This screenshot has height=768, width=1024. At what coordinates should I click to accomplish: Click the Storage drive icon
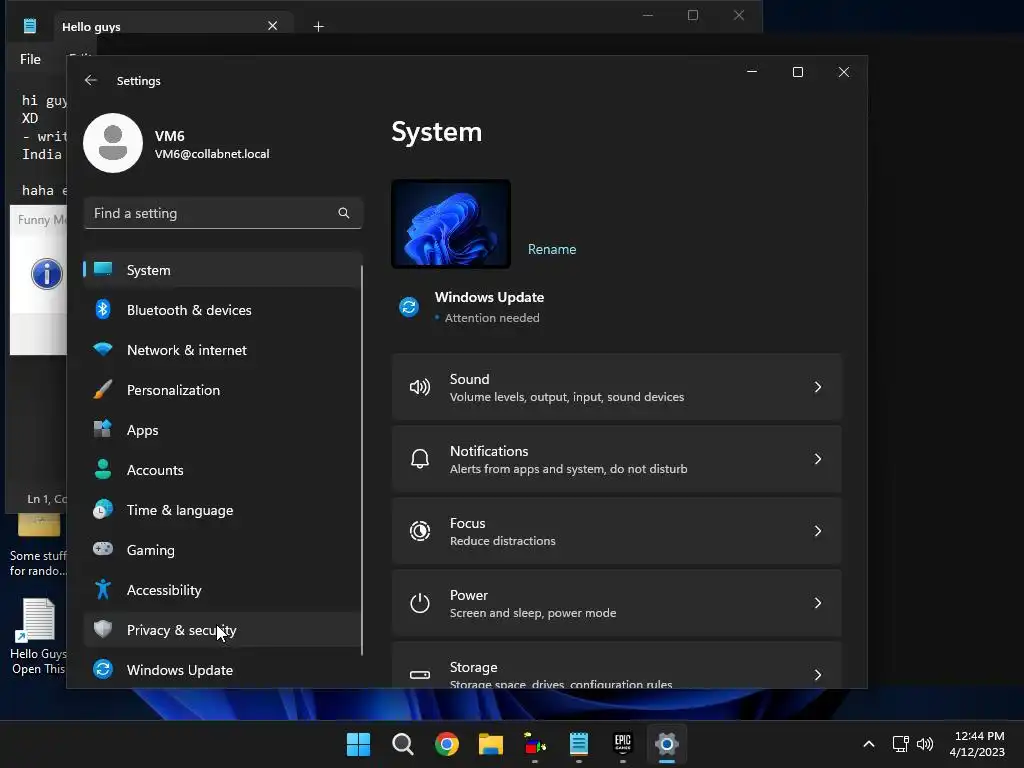[420, 675]
